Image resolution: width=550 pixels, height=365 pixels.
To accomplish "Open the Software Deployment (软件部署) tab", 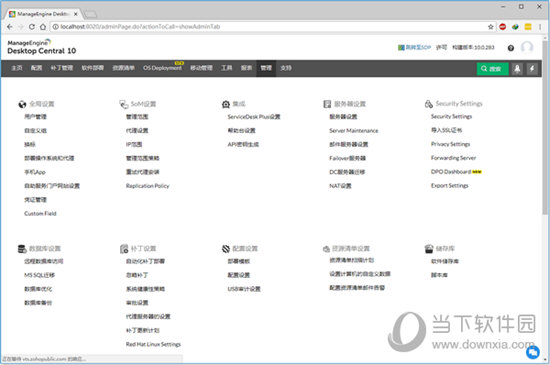I will pyautogui.click(x=93, y=68).
